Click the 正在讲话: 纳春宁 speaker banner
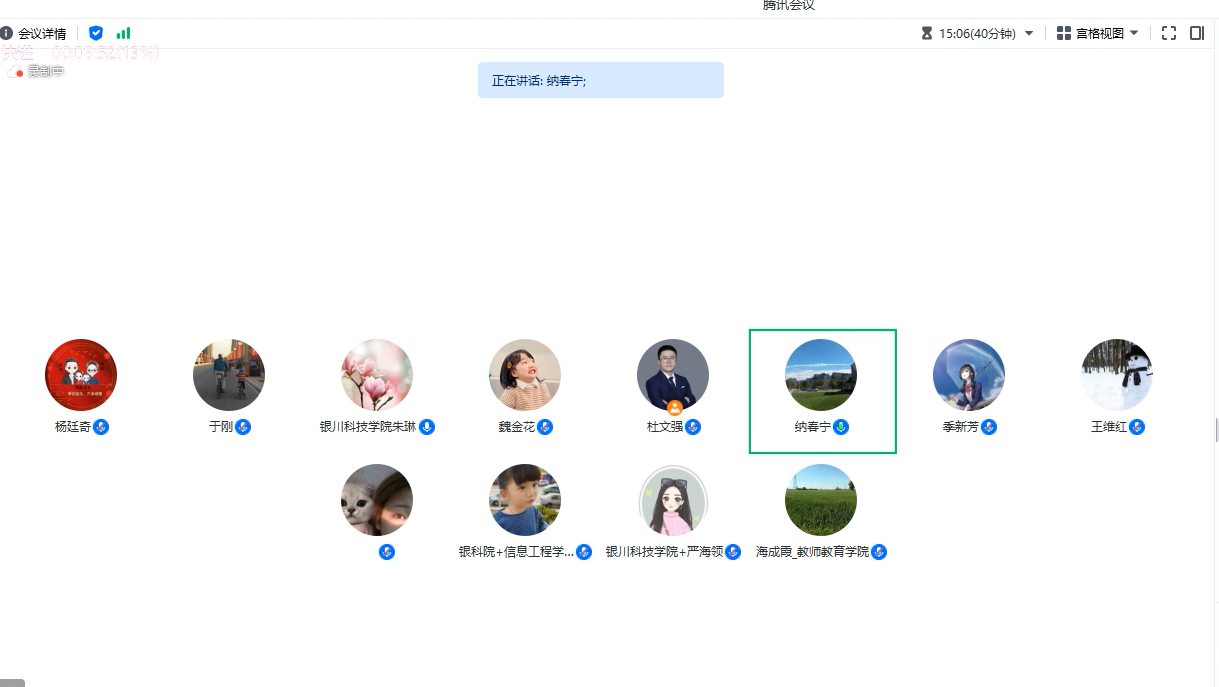The image size is (1219, 687). click(x=600, y=80)
